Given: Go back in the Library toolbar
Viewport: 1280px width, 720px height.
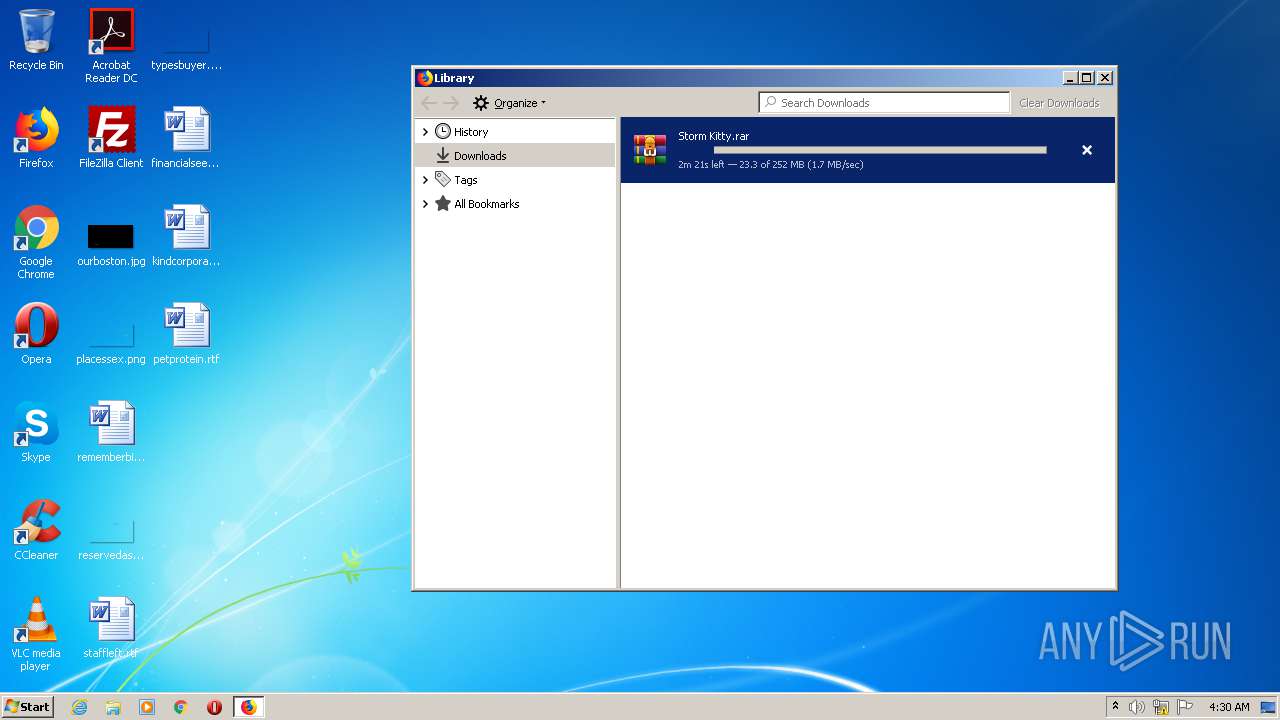Looking at the screenshot, I should coord(429,103).
